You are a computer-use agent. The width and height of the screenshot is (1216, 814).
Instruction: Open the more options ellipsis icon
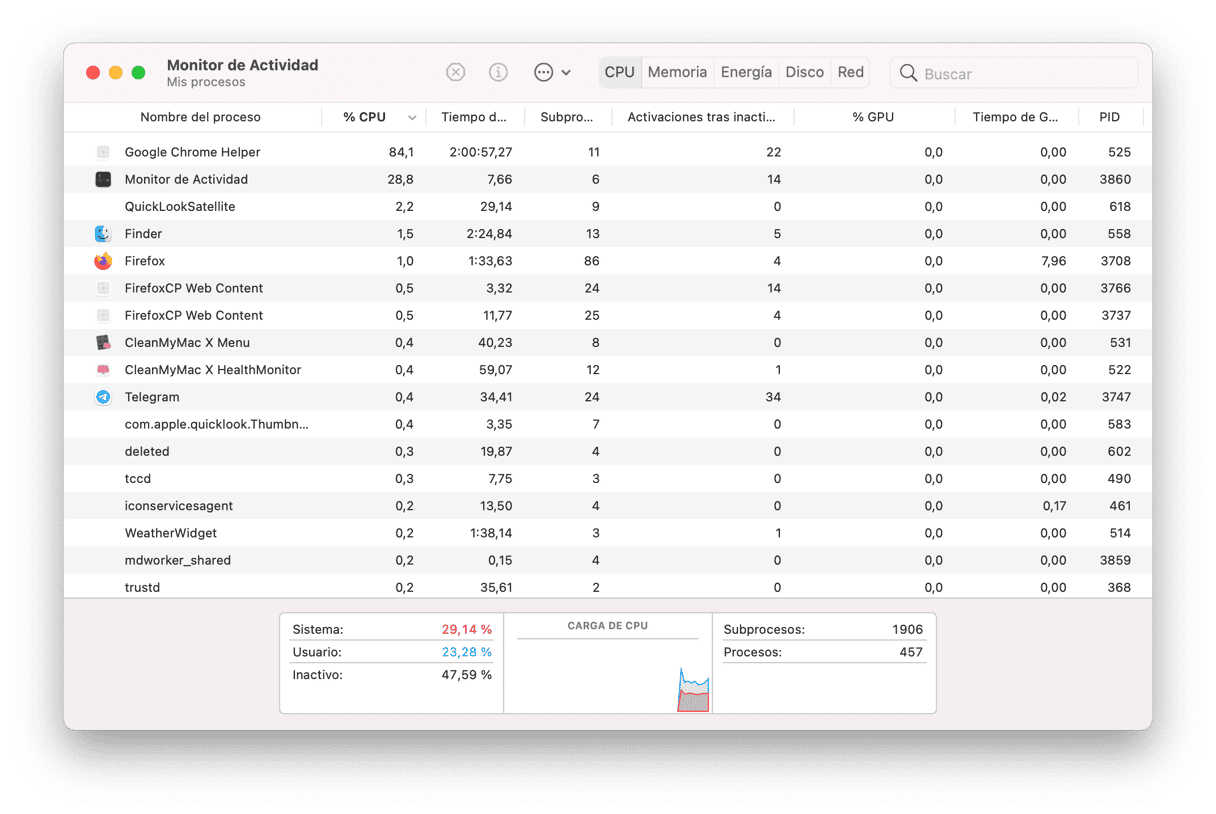pos(543,72)
